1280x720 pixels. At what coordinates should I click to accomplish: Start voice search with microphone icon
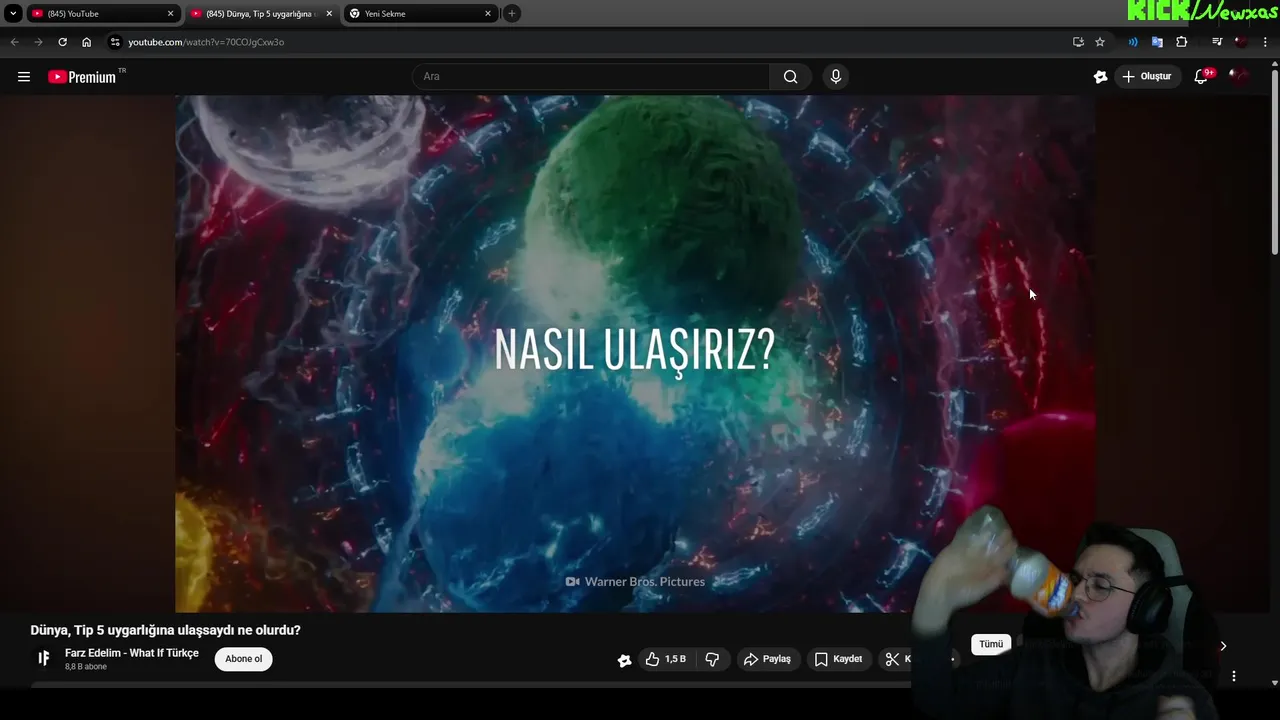click(x=836, y=77)
